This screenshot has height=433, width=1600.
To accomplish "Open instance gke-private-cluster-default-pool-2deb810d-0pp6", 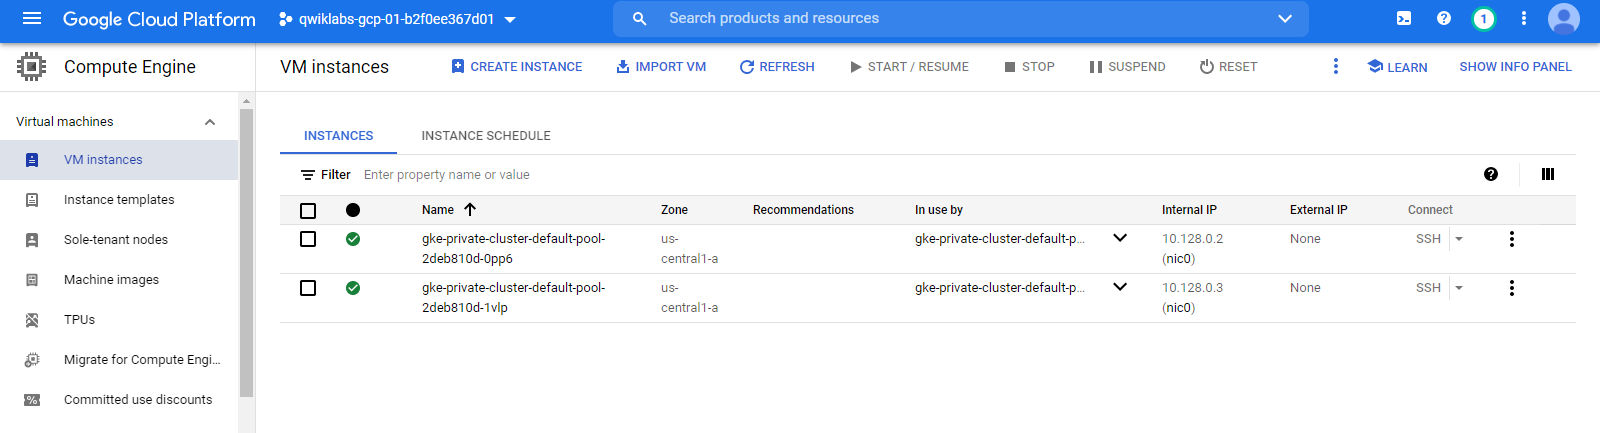I will pos(513,249).
